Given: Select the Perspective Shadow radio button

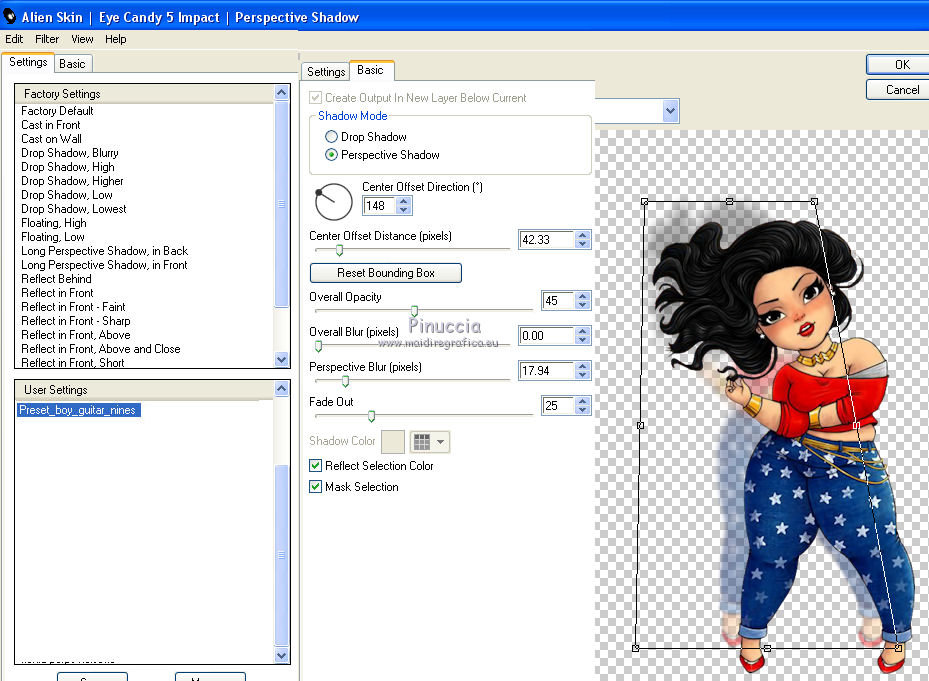Looking at the screenshot, I should pos(331,155).
